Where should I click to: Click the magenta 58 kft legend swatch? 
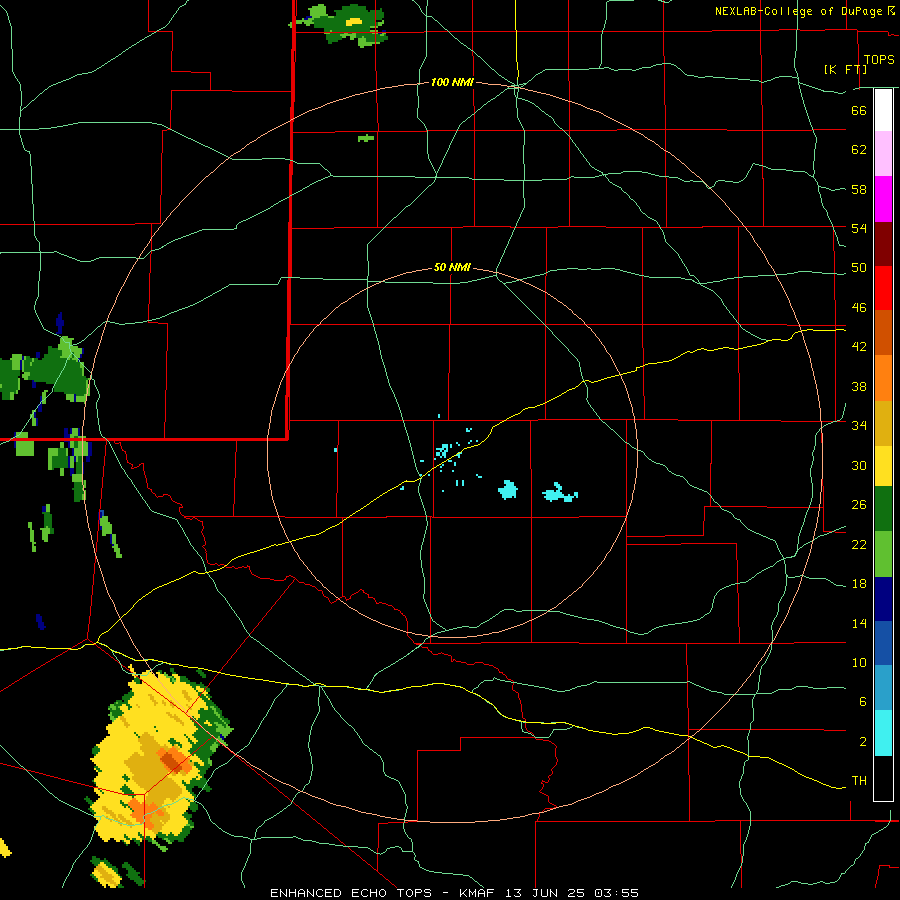[883, 199]
